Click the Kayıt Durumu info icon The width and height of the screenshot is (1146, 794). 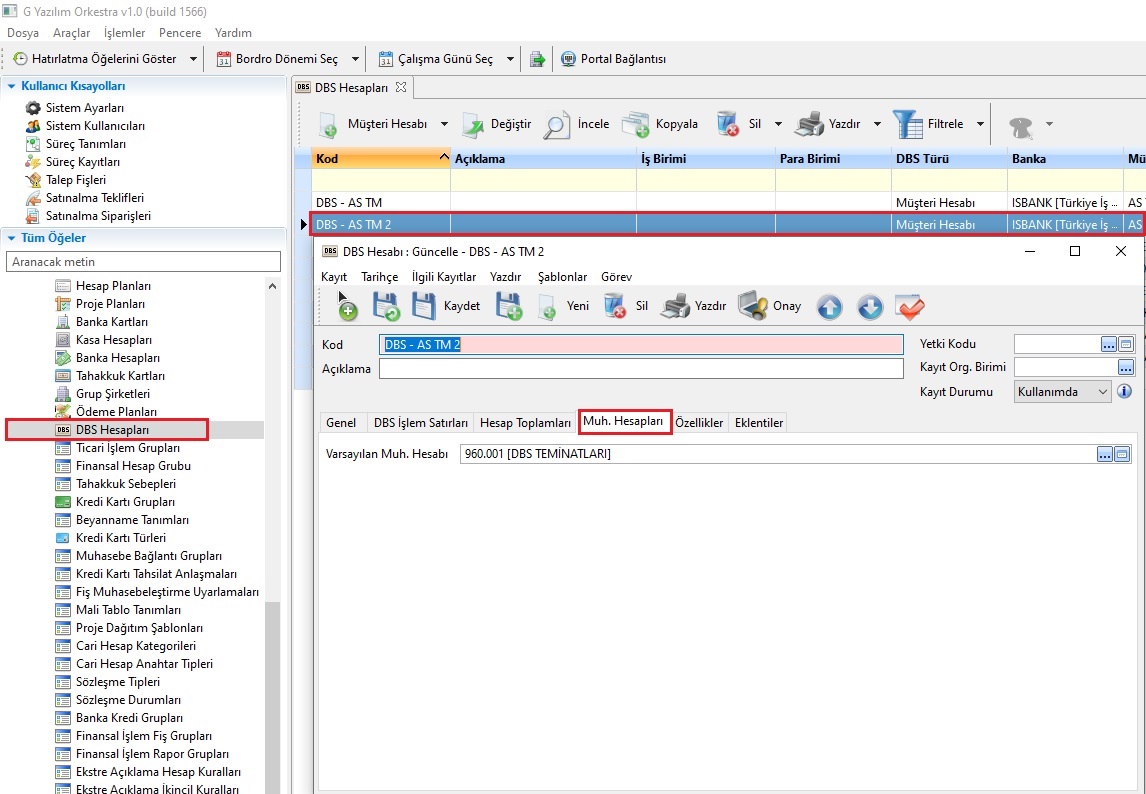(x=1124, y=392)
